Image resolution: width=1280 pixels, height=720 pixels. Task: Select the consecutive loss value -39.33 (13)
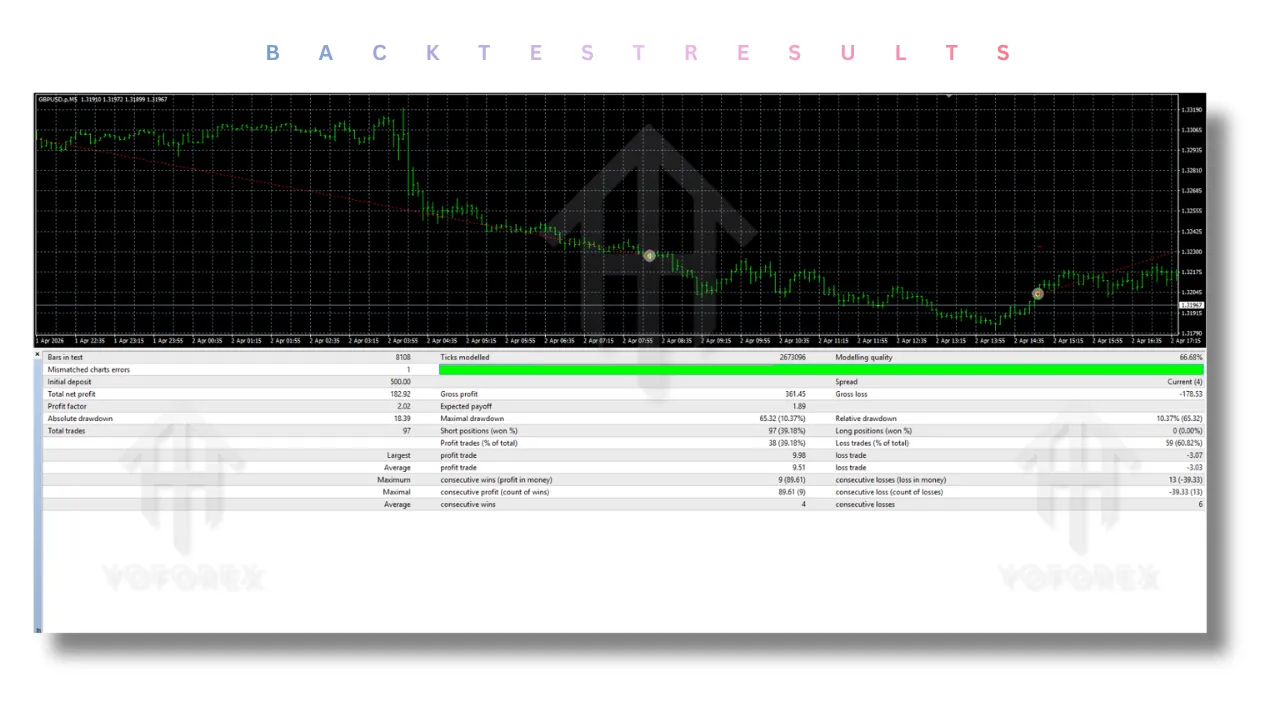1186,492
